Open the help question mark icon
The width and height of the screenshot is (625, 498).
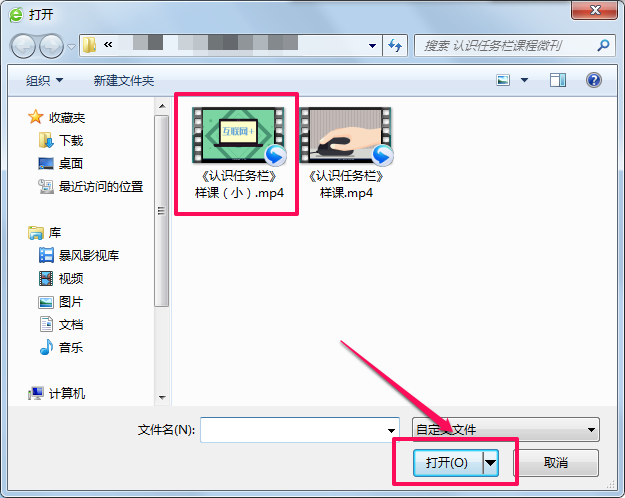[594, 80]
